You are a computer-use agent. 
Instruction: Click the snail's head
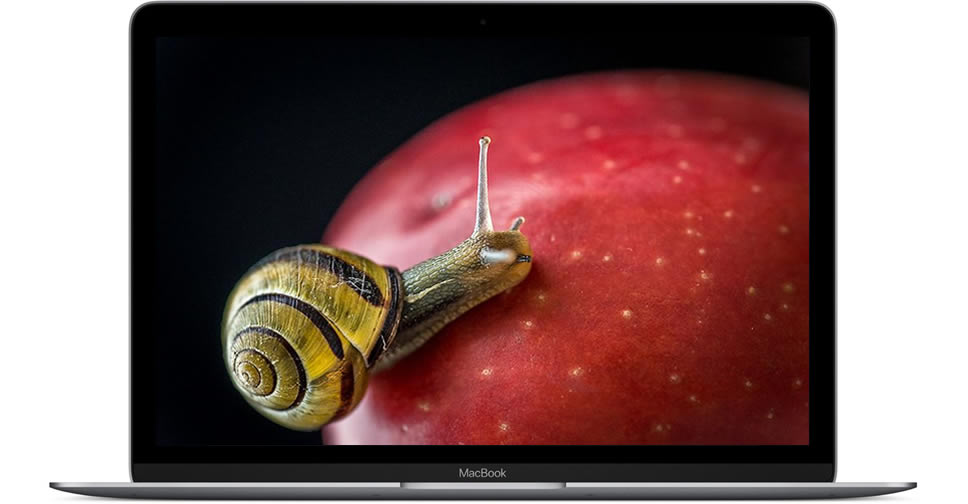503,250
